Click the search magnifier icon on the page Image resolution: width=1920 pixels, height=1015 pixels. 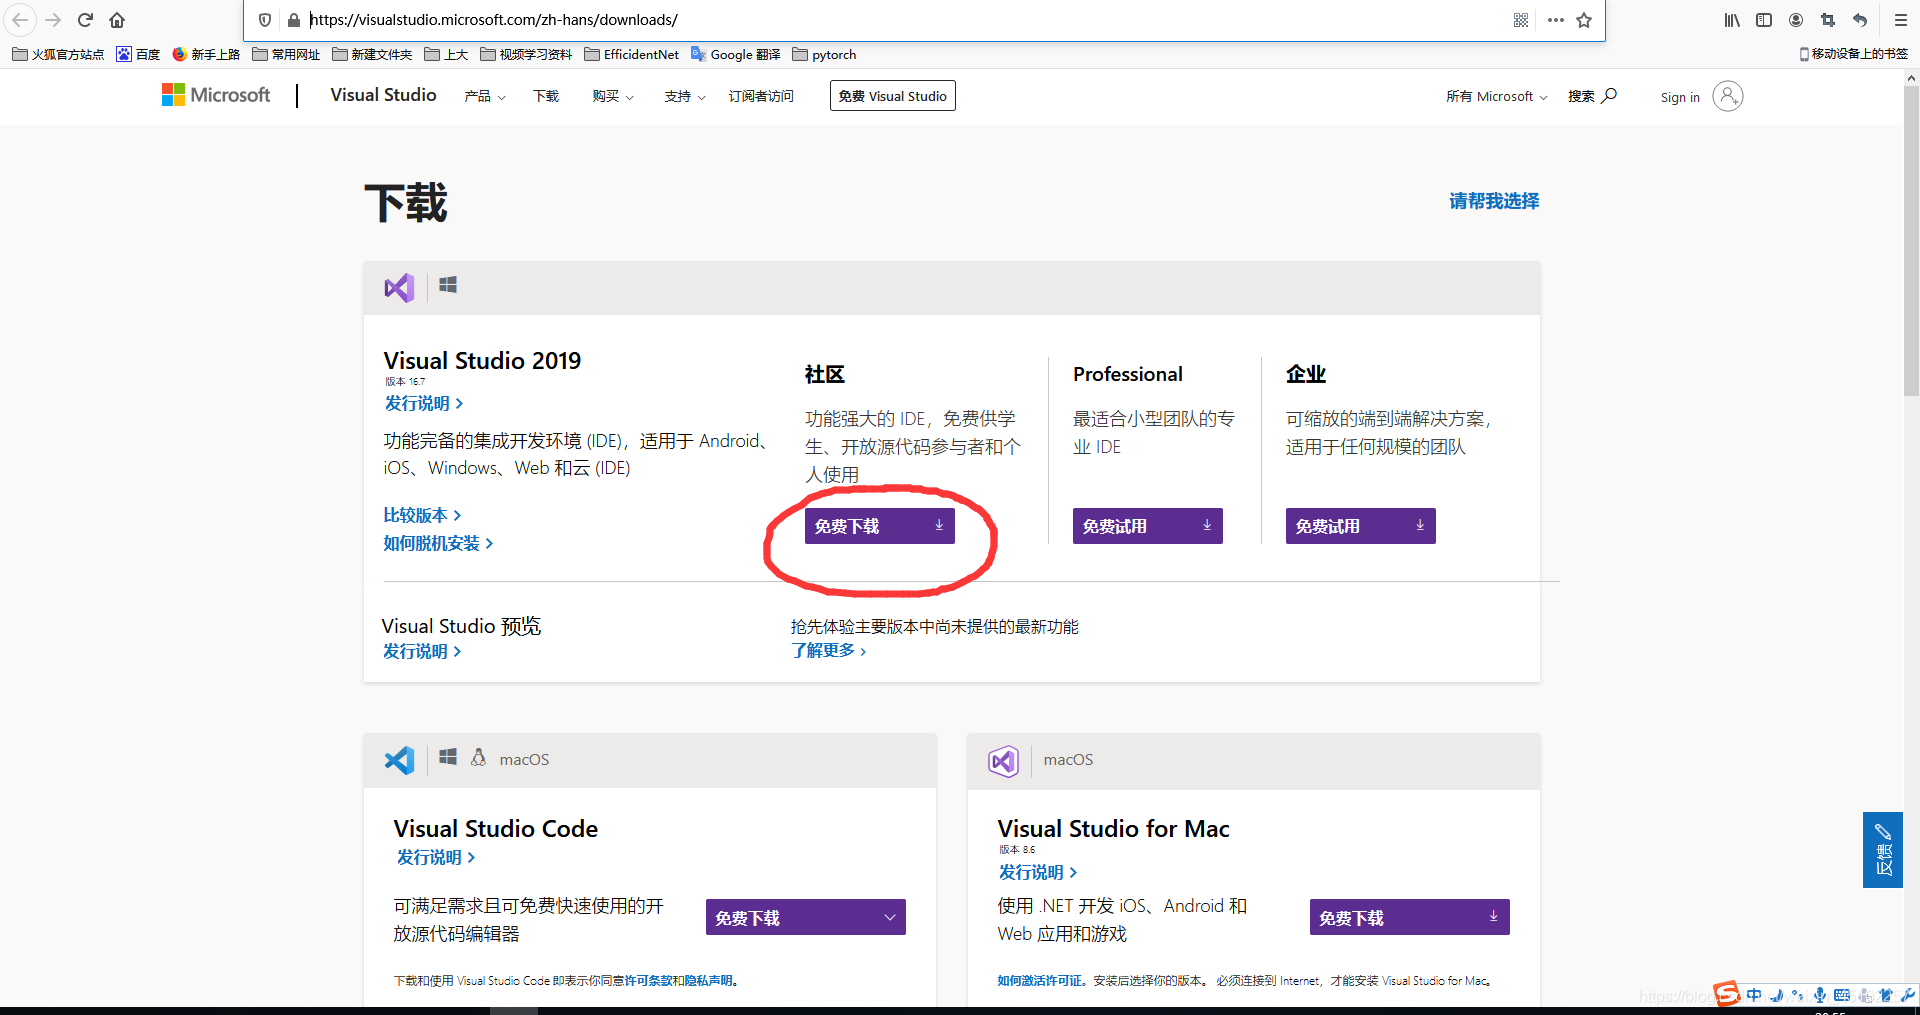coord(1609,96)
